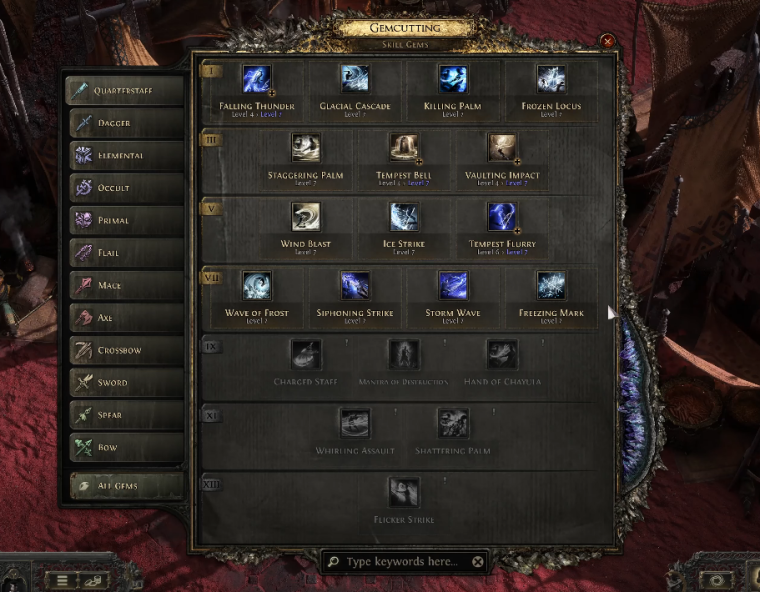Select the Falling Thunder skill gem icon
The width and height of the screenshot is (760, 592).
pyautogui.click(x=256, y=79)
